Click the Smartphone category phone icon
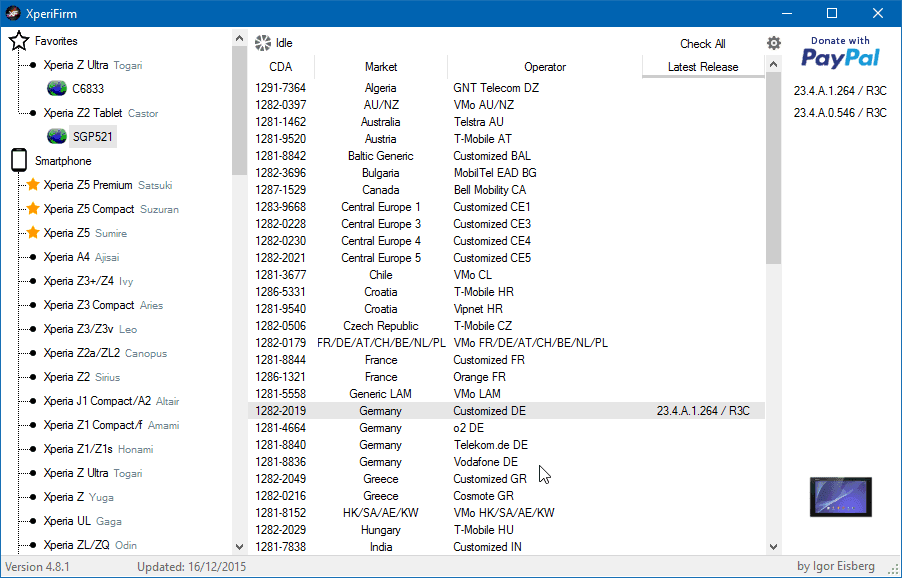Viewport: 902px width, 578px height. click(x=19, y=160)
